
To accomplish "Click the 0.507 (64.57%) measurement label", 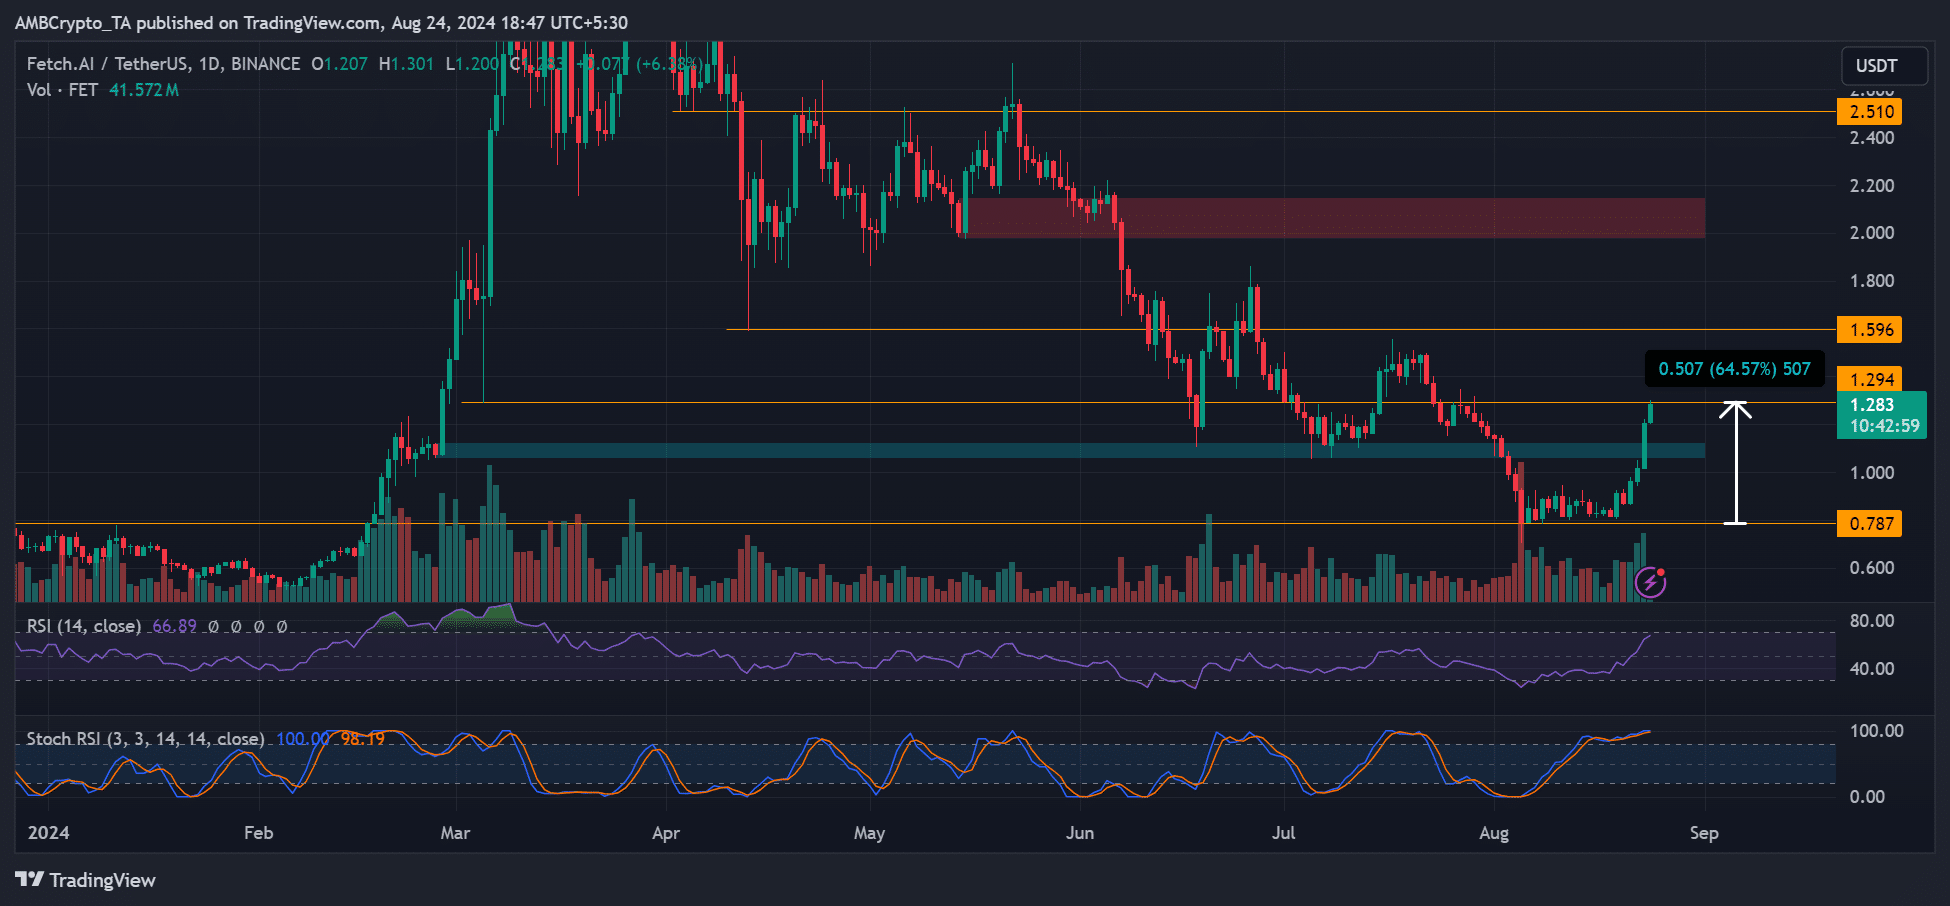I will (x=1734, y=369).
